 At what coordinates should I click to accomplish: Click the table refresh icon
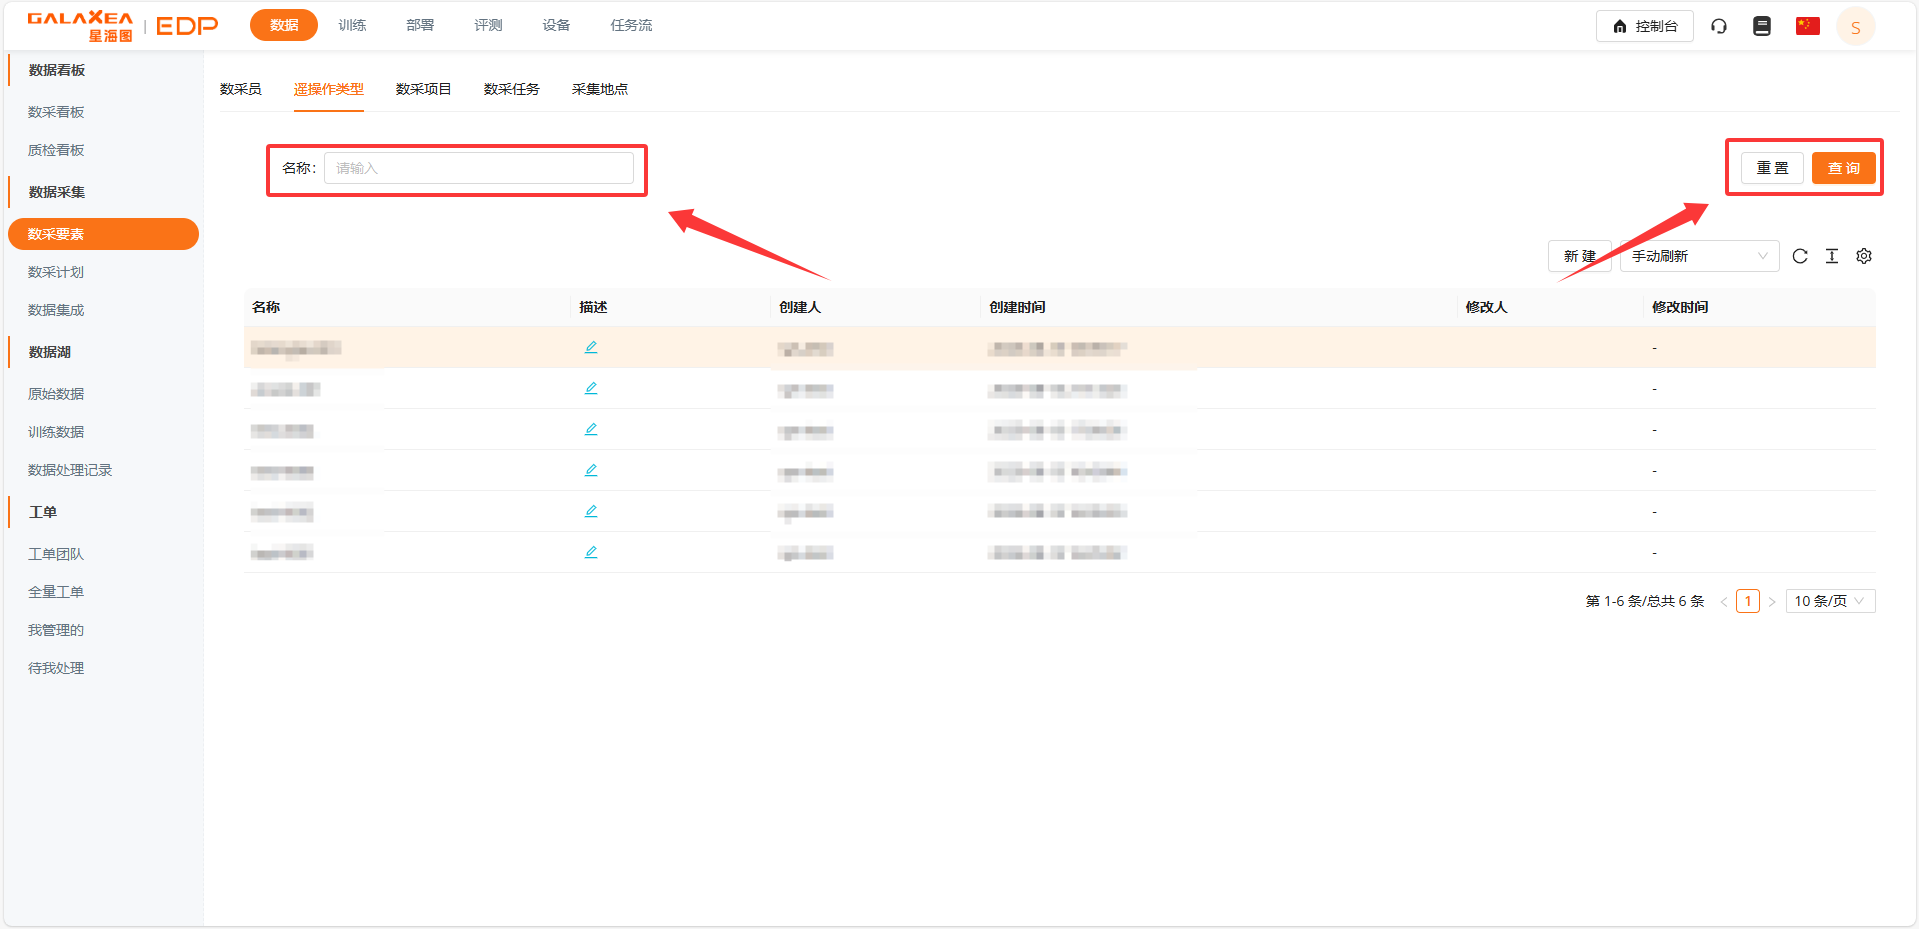click(x=1800, y=256)
